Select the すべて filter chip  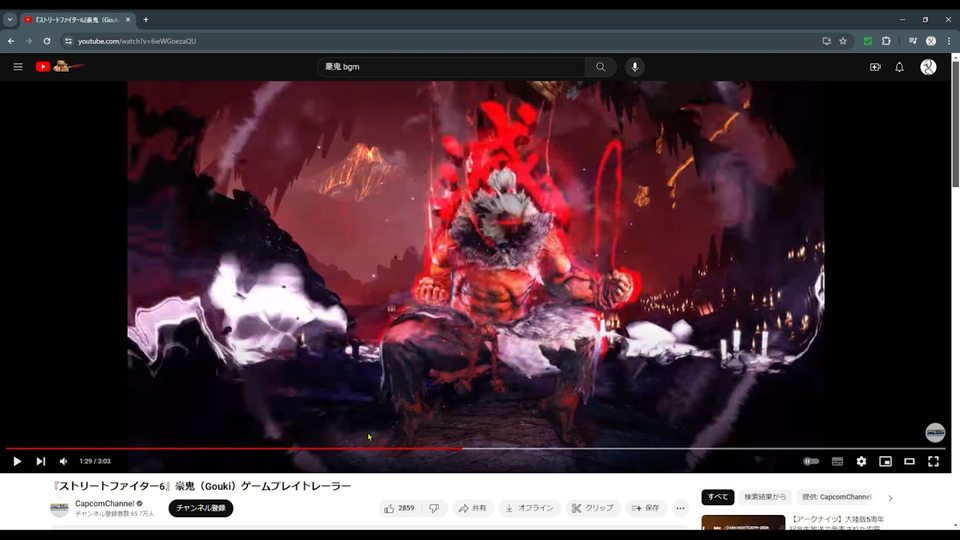pos(718,497)
